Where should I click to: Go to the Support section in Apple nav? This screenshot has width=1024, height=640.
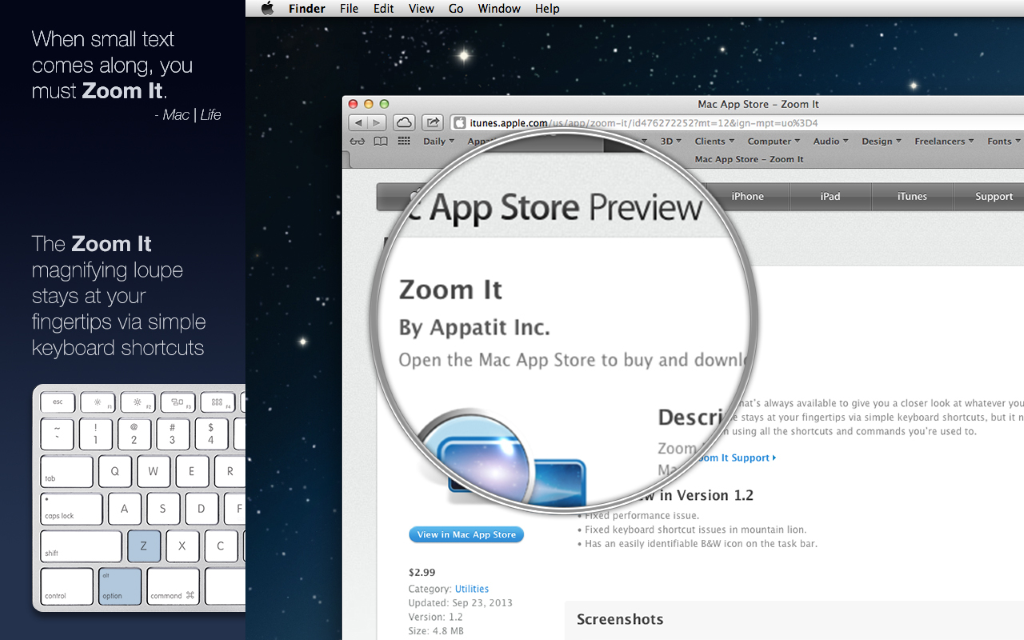[x=993, y=197]
